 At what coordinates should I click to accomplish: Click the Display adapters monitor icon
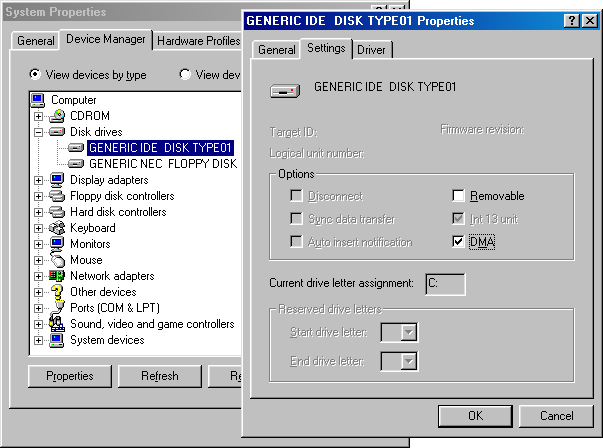click(x=57, y=180)
